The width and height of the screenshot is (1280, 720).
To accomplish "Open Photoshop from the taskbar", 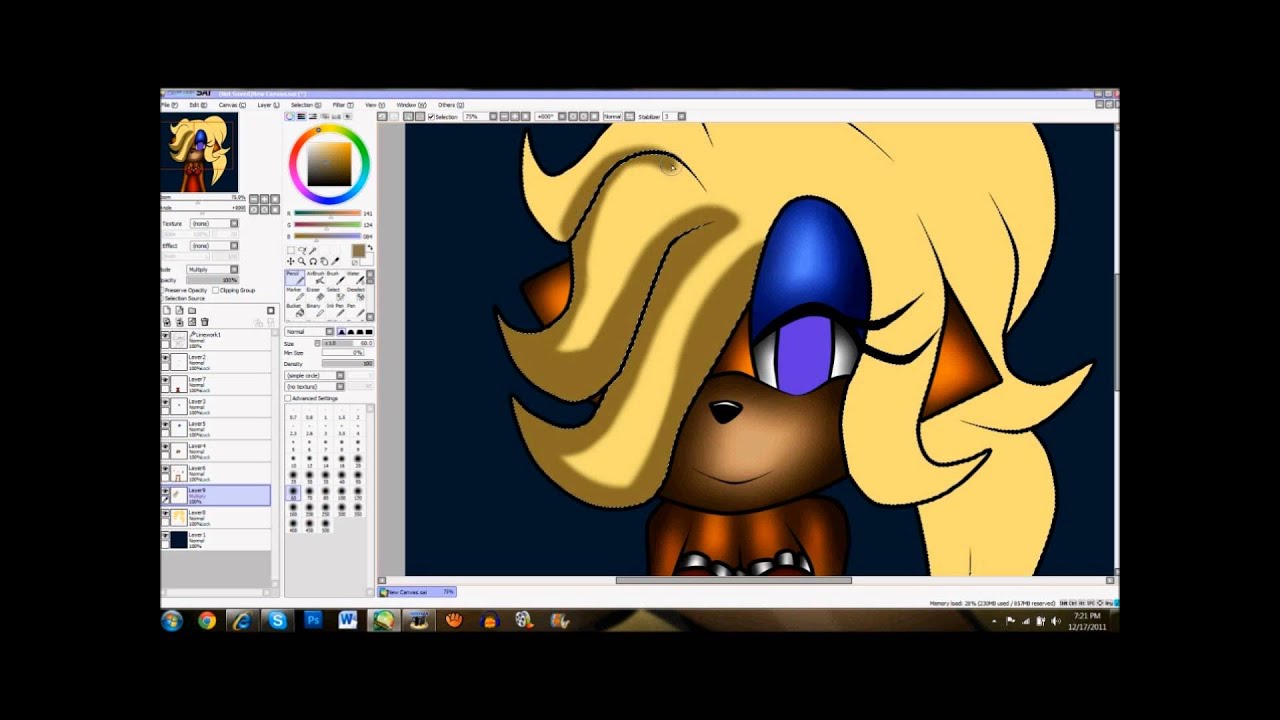I will pos(312,620).
